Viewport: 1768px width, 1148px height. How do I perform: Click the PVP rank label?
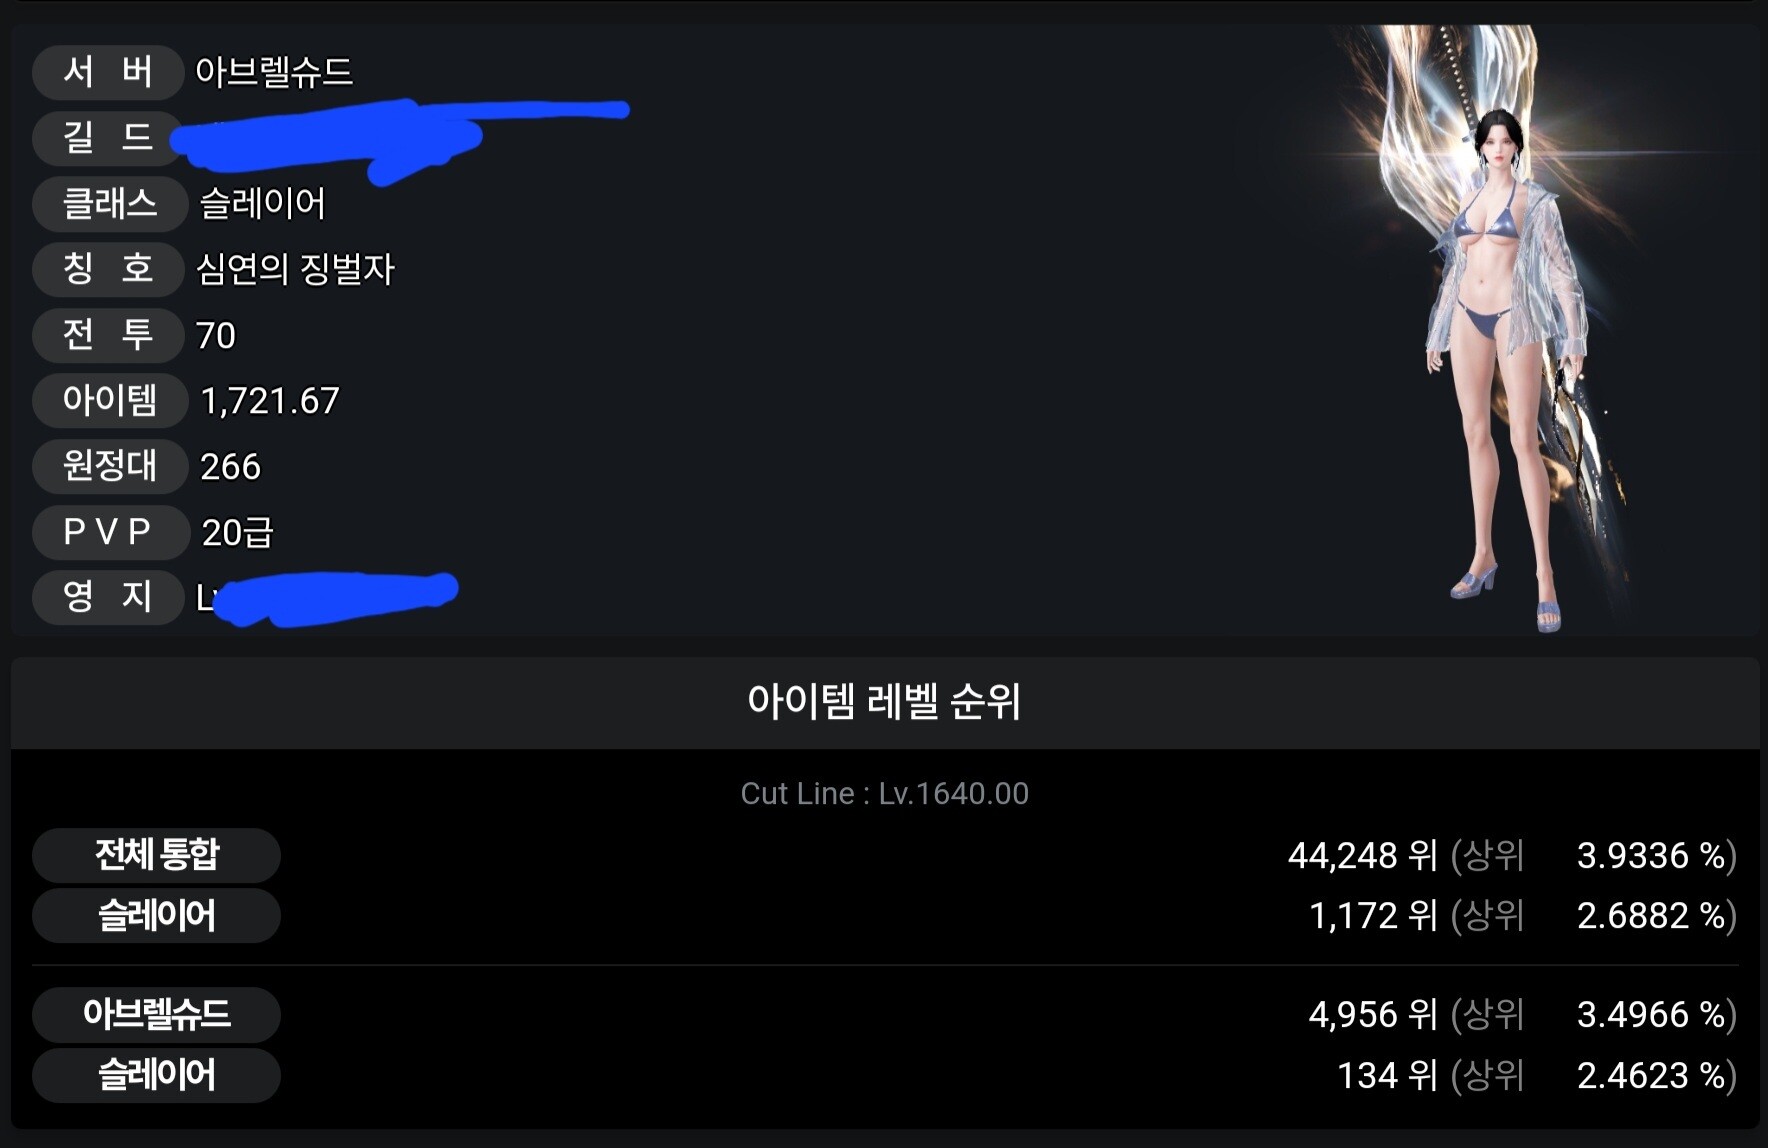[x=110, y=532]
